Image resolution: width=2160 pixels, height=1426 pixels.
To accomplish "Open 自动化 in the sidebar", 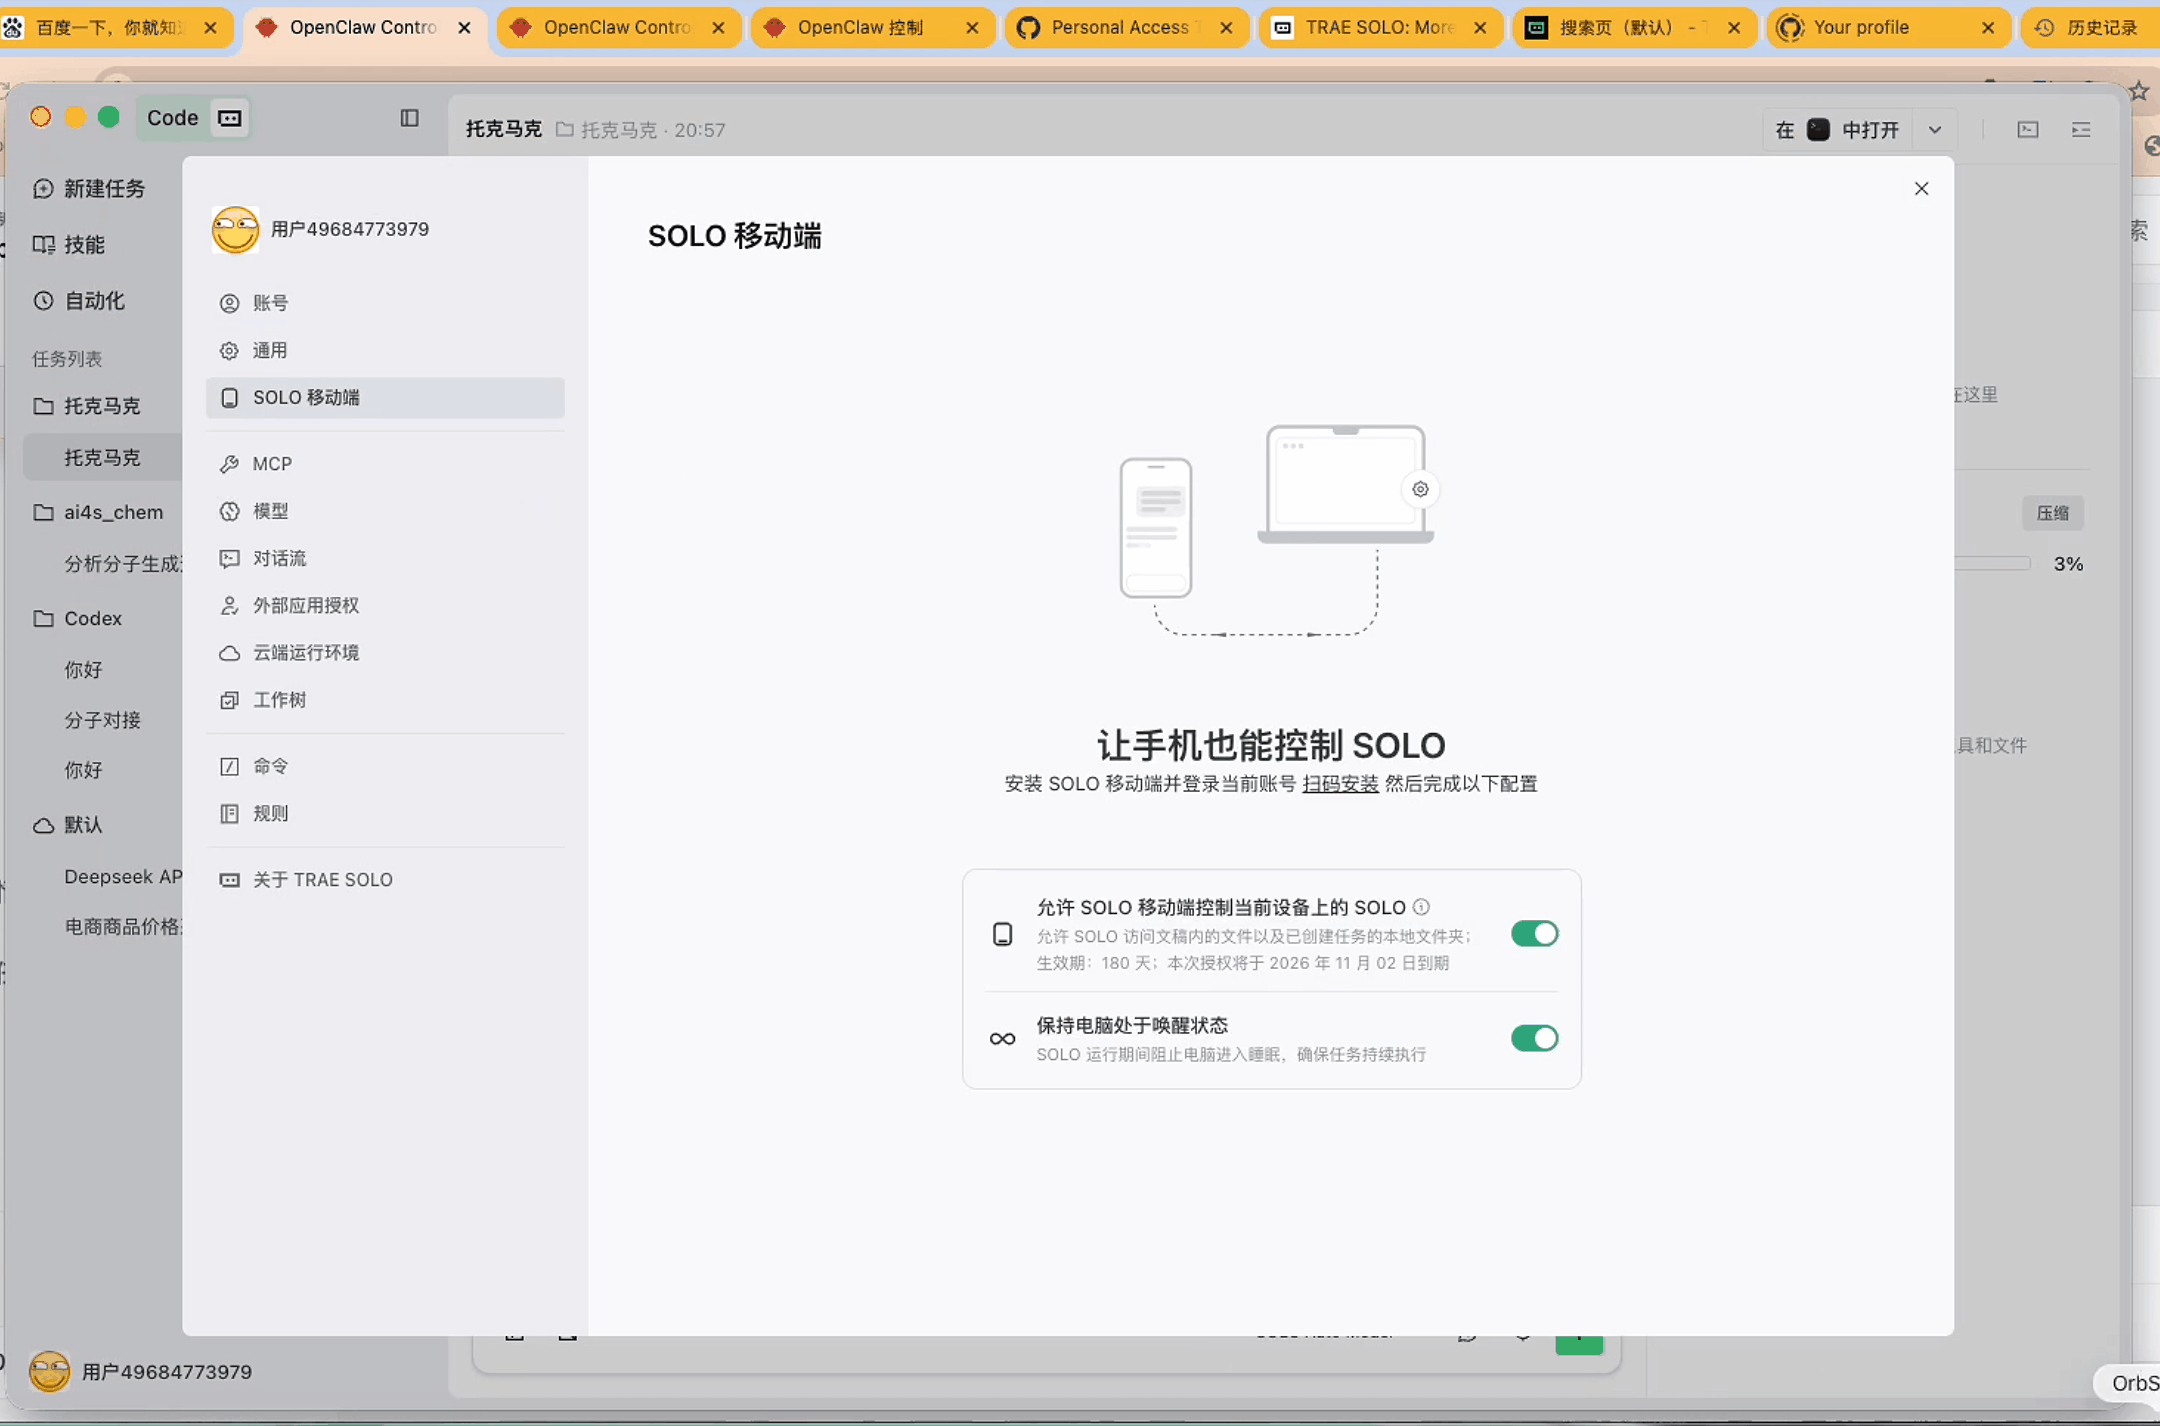I will 80,301.
